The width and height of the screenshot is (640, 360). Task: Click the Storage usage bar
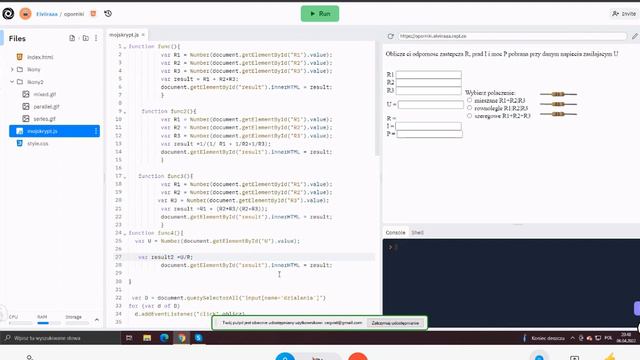tap(77, 323)
